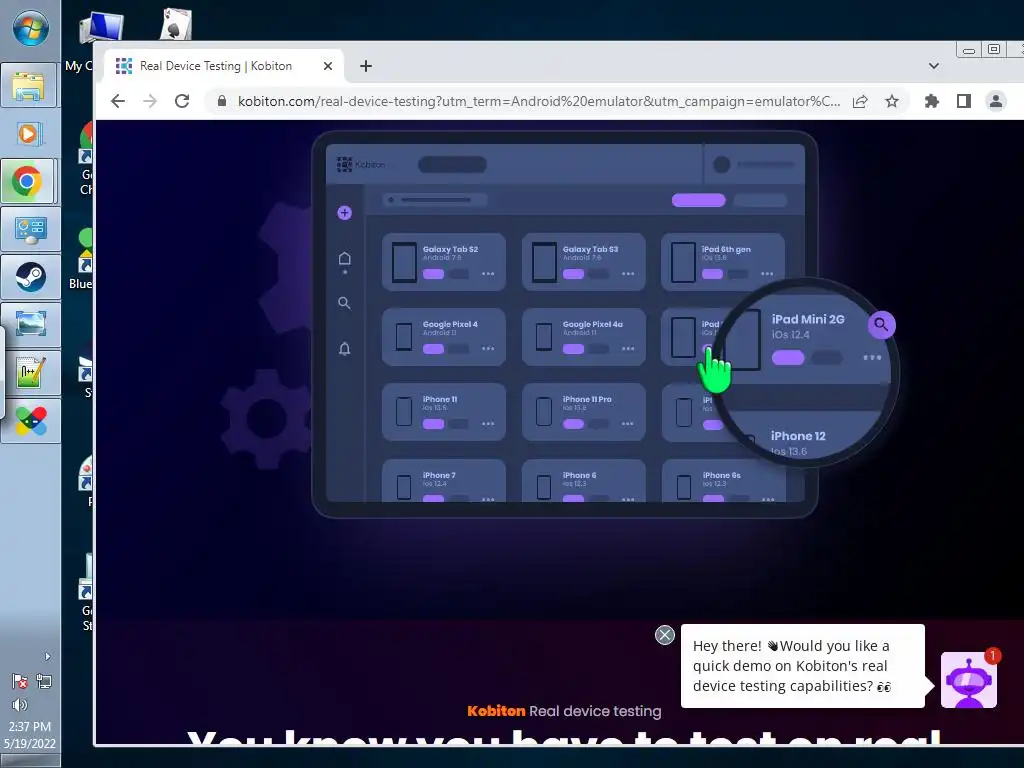Open the Windows Start menu
The width and height of the screenshot is (1024, 768).
30,30
